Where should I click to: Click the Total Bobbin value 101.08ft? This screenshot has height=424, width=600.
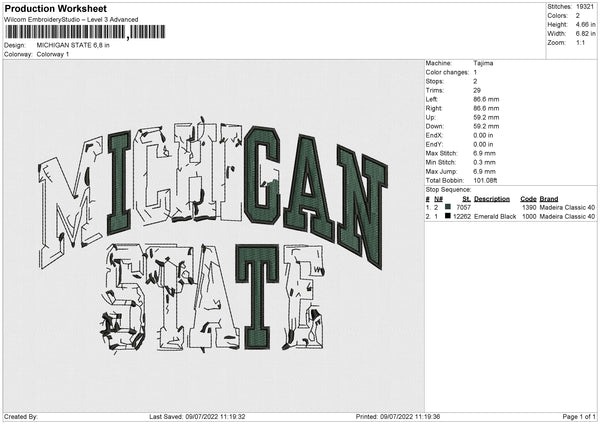click(x=485, y=180)
